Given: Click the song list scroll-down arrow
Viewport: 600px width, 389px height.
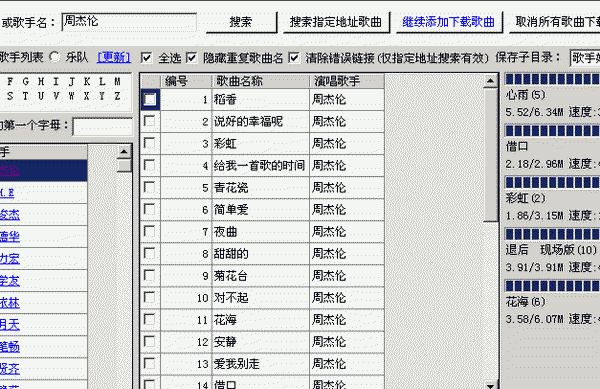Looking at the screenshot, I should point(490,385).
